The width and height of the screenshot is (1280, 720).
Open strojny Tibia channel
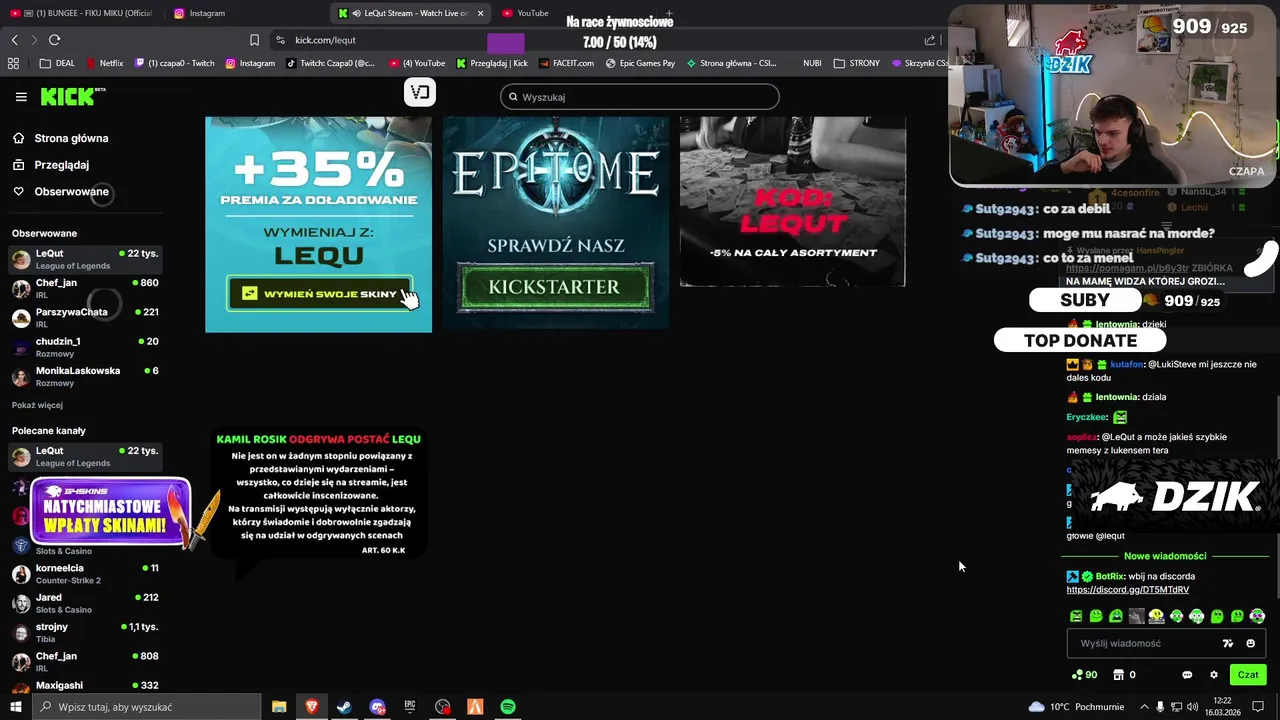tap(85, 632)
